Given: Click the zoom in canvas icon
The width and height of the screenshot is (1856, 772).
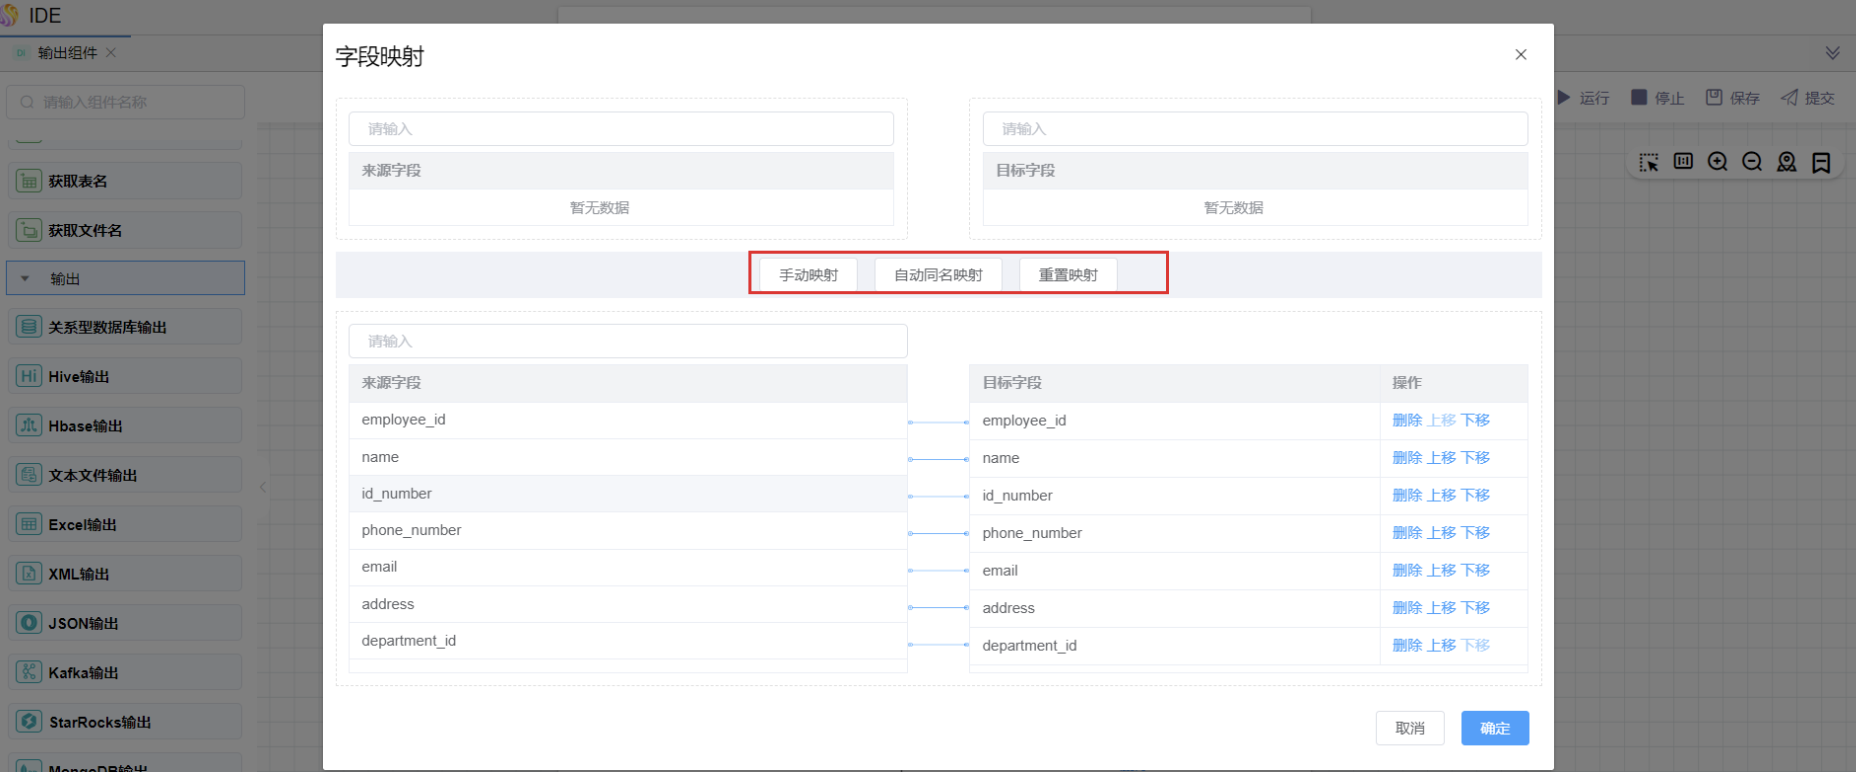Looking at the screenshot, I should (x=1717, y=162).
